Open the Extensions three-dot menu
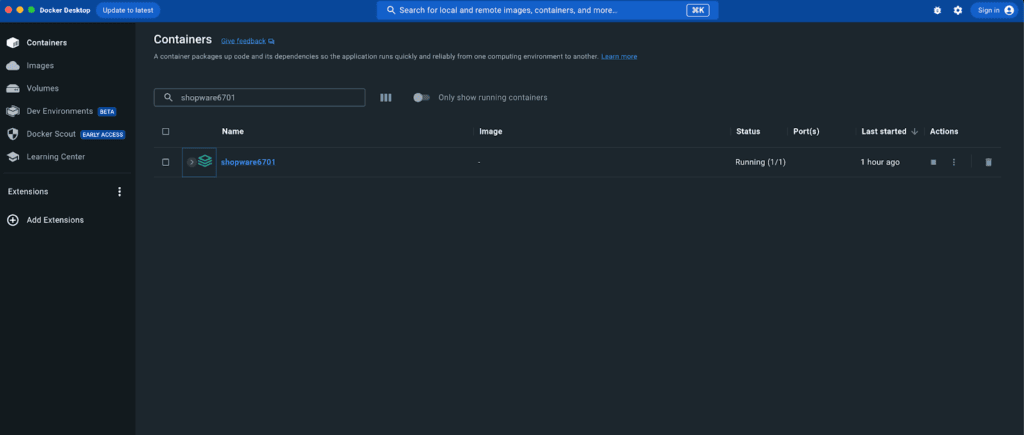1024x435 pixels. (x=119, y=191)
